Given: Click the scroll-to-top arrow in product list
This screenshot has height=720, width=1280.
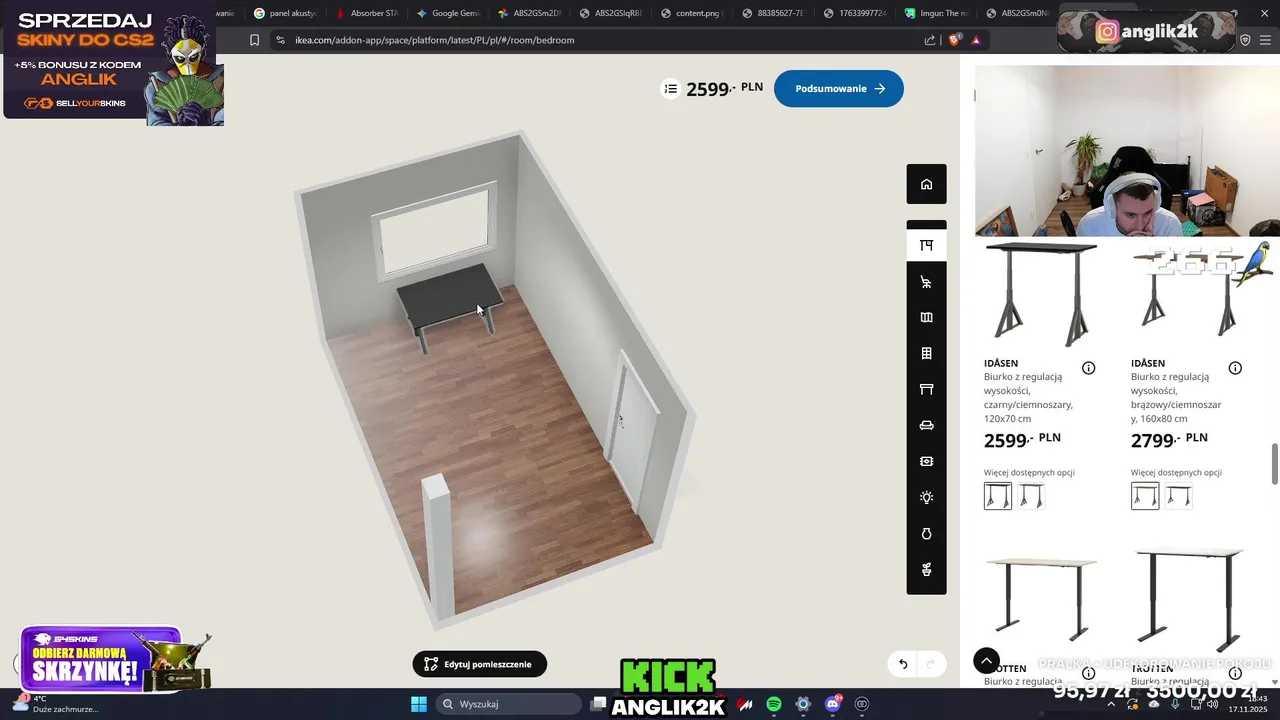Looking at the screenshot, I should point(986,661).
